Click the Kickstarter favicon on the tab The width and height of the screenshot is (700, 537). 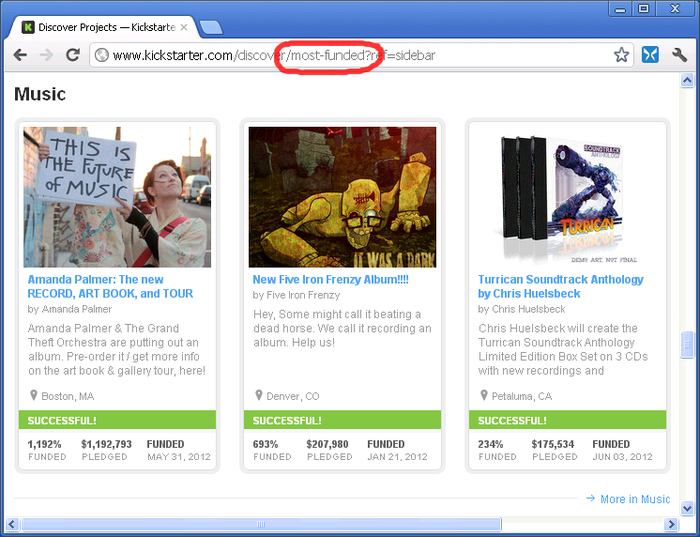click(x=28, y=27)
